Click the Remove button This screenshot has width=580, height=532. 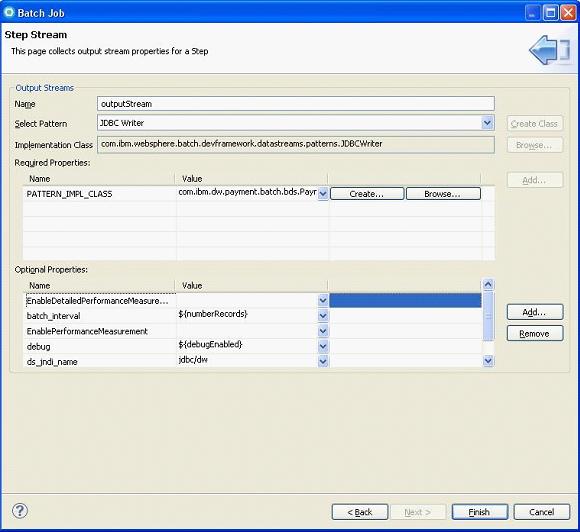pyautogui.click(x=535, y=333)
